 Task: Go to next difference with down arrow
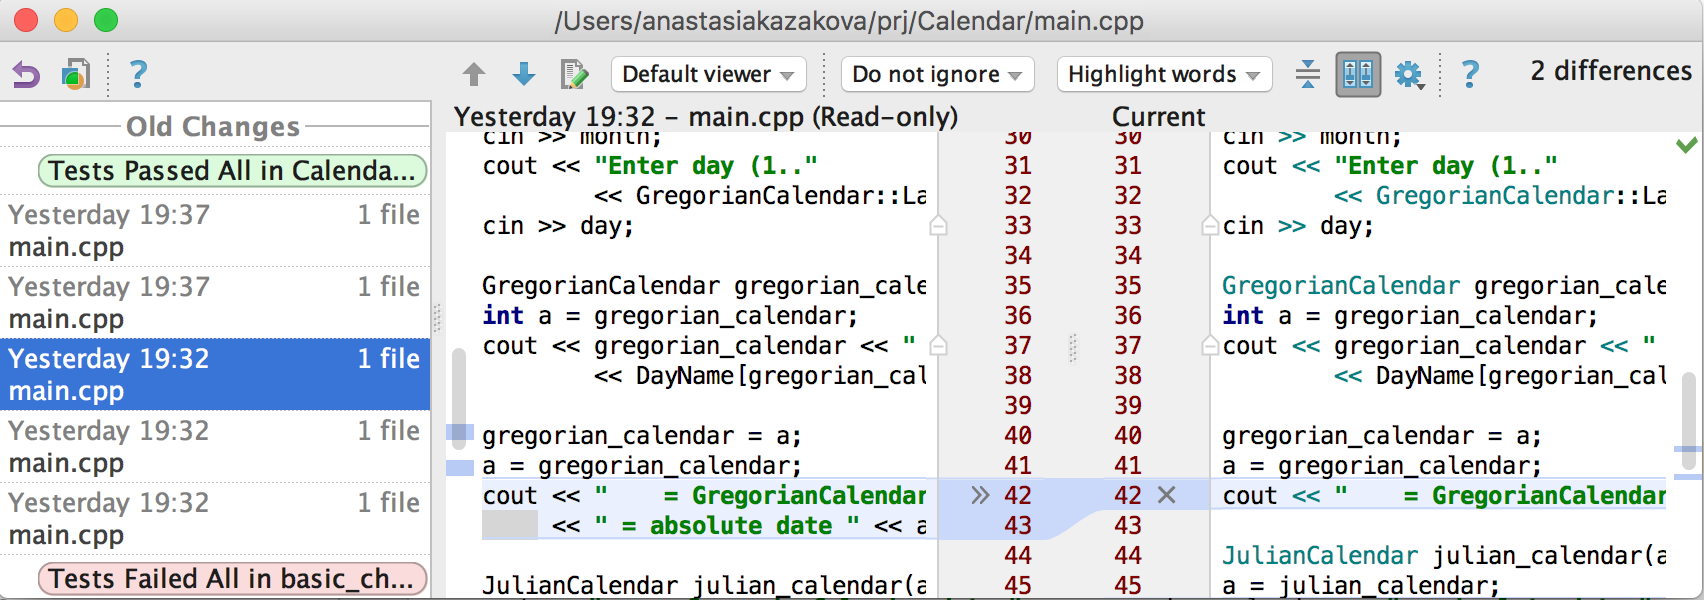pos(524,74)
